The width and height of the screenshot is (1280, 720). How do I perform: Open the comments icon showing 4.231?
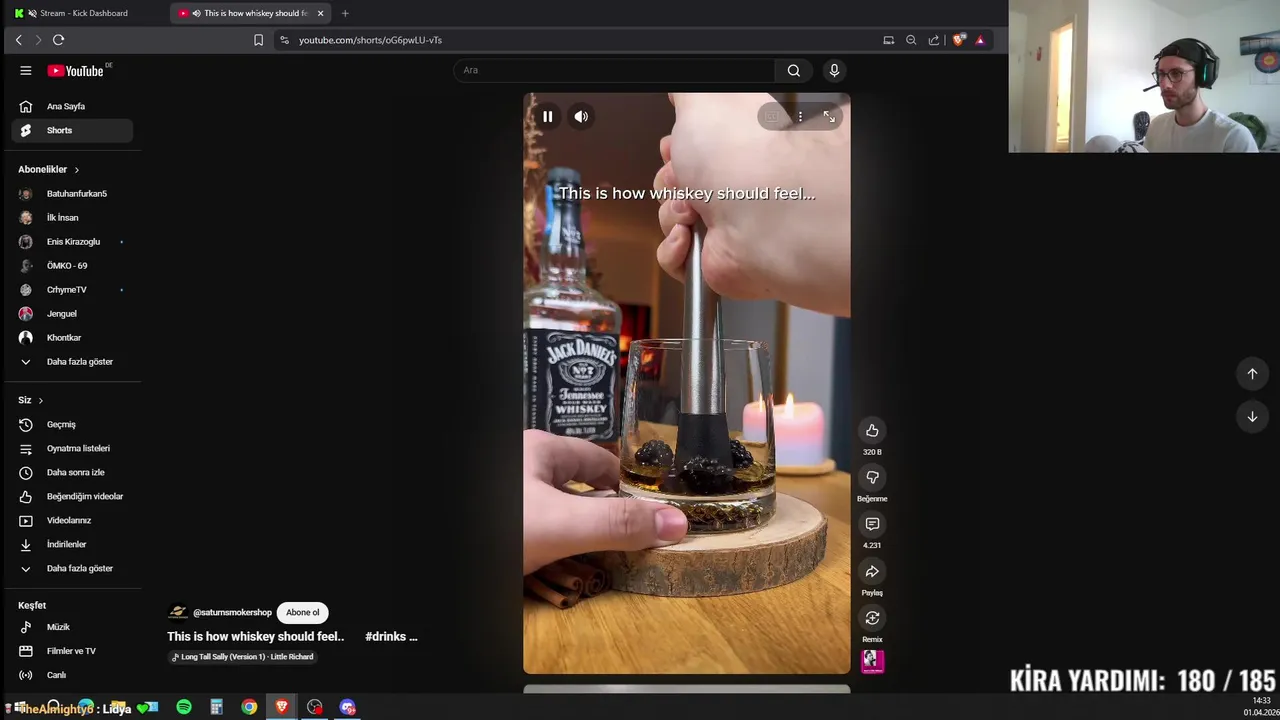coord(872,524)
